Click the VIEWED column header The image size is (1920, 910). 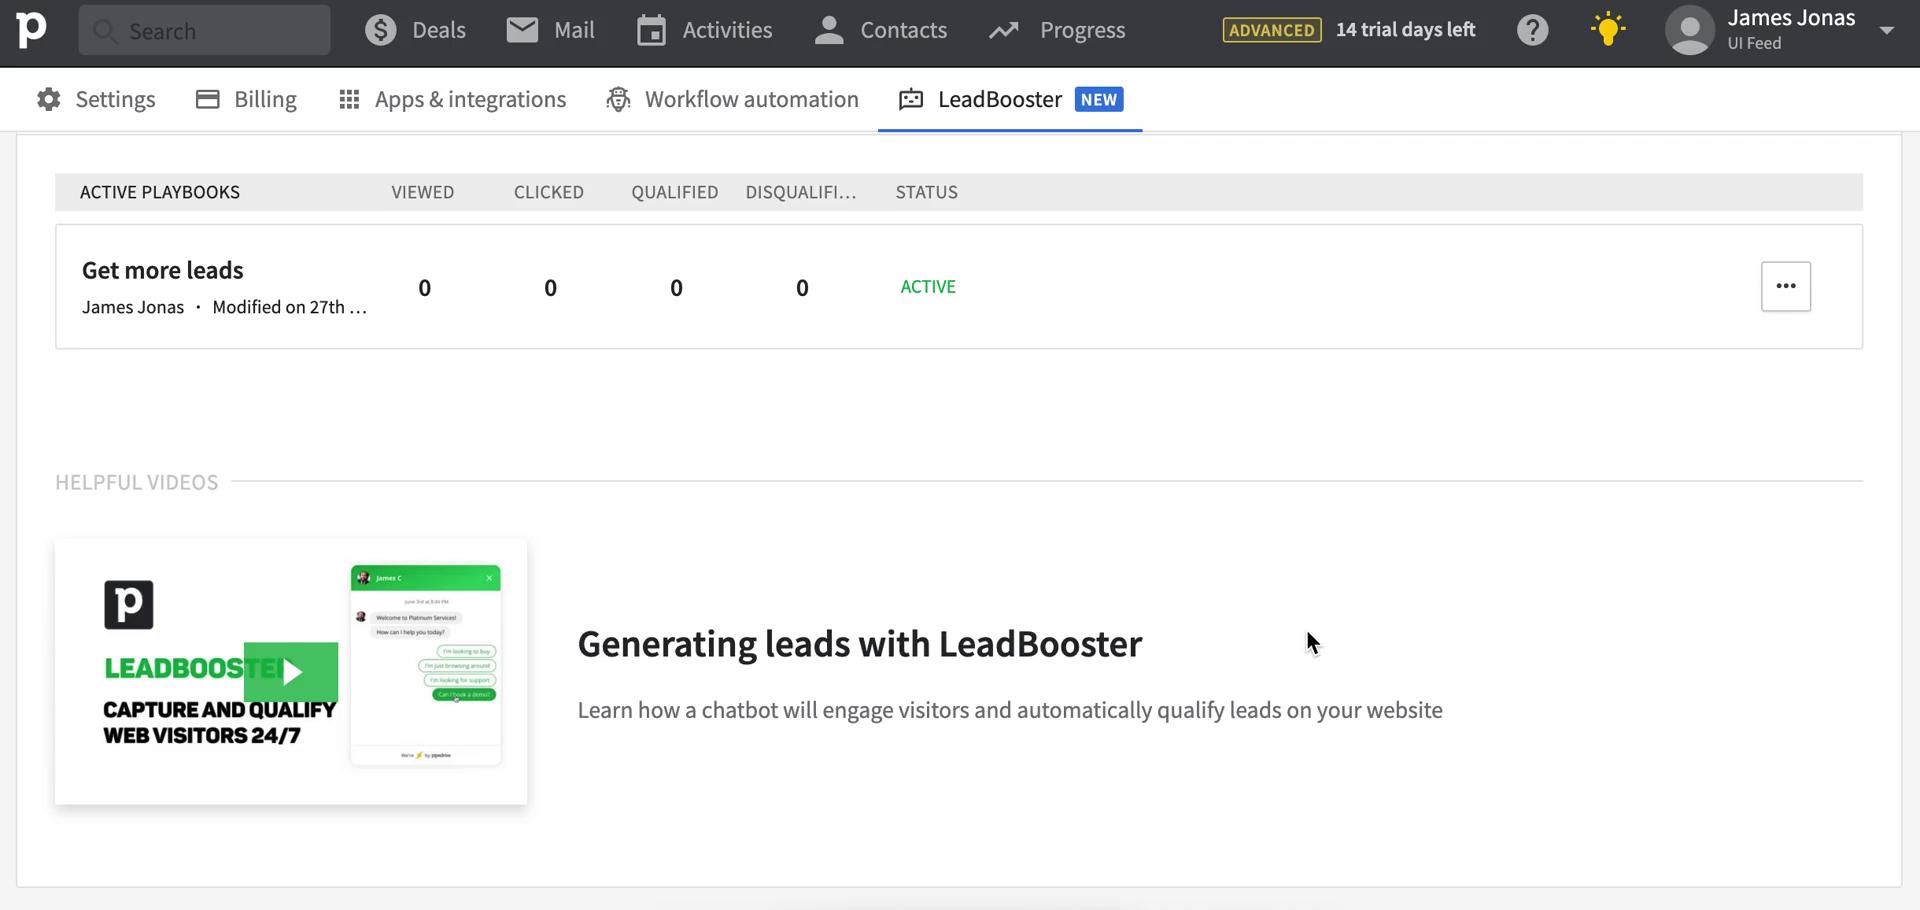(423, 192)
